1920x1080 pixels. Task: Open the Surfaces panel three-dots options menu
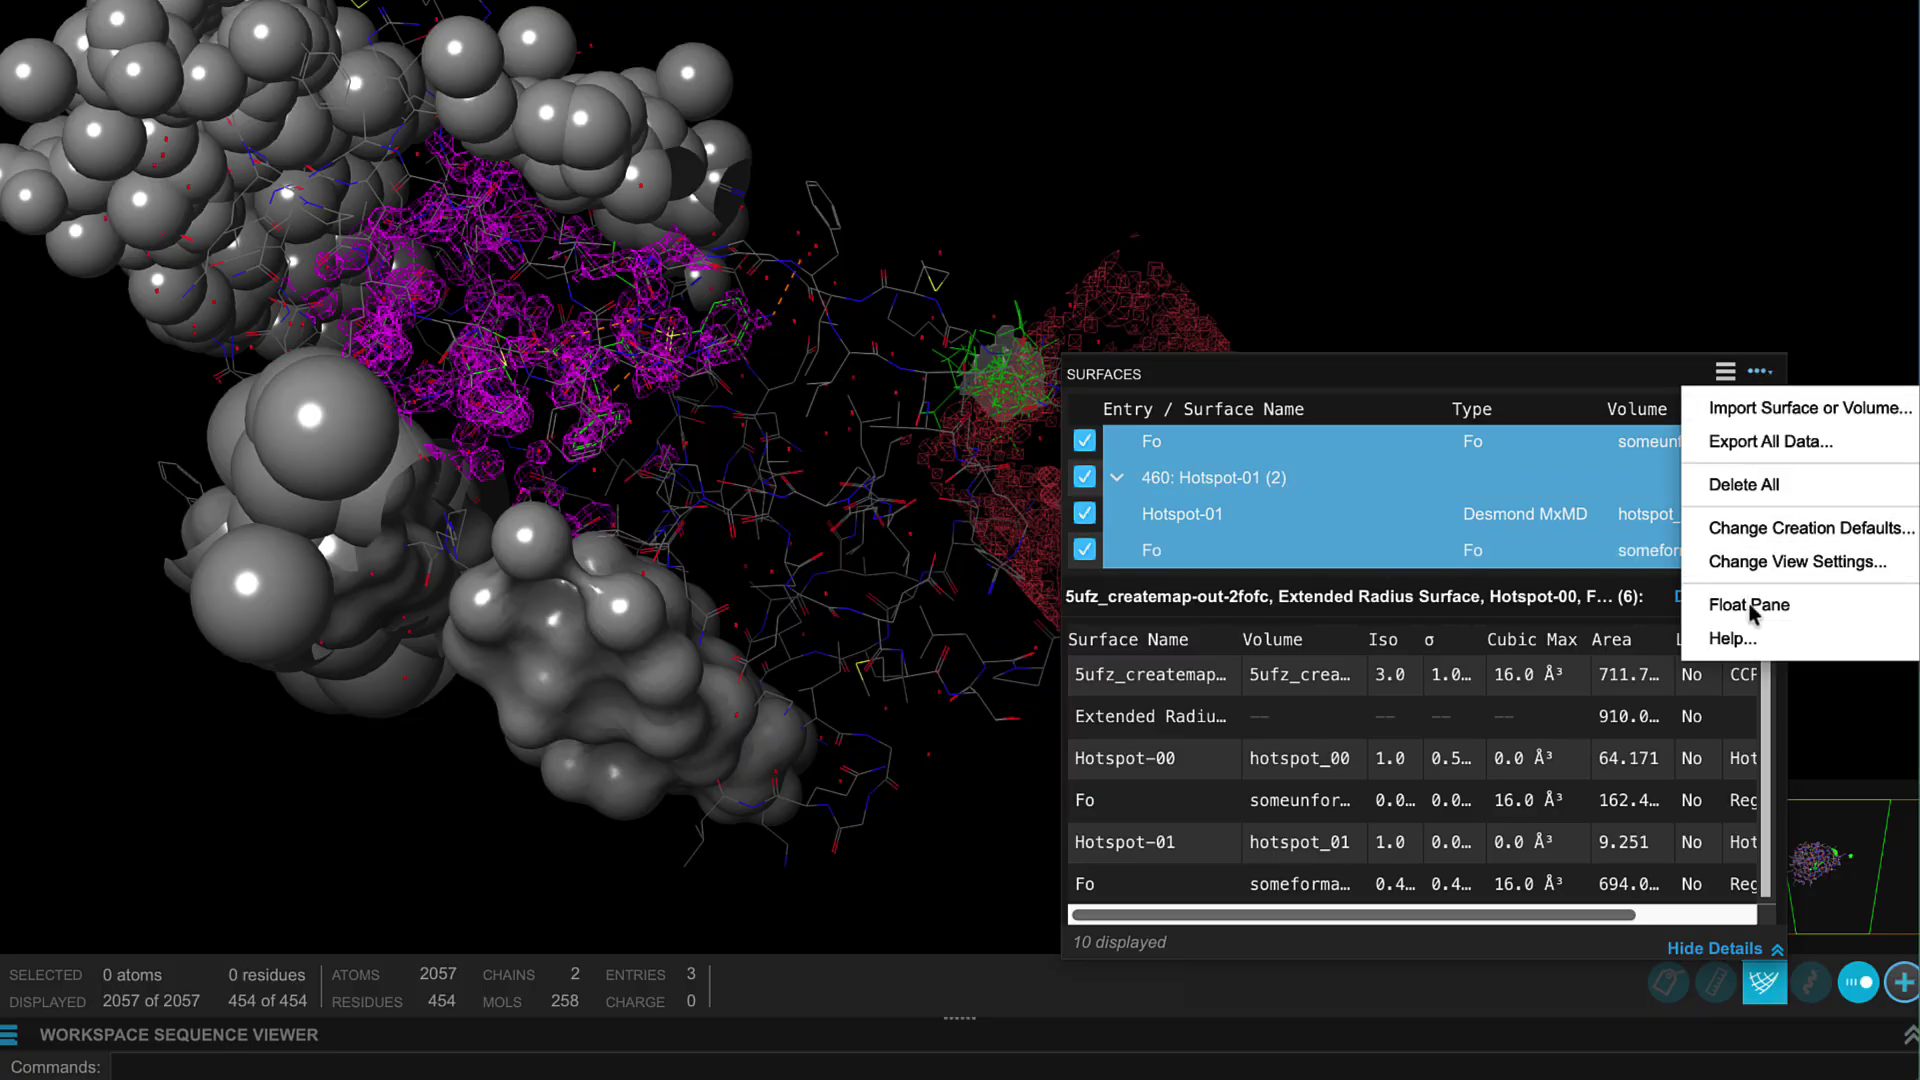click(x=1760, y=372)
